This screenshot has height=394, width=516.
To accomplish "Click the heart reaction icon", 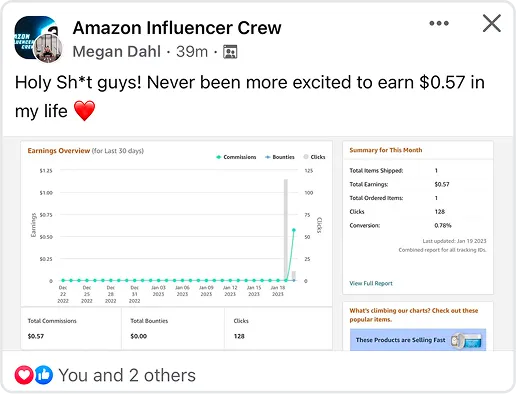I will coord(24,375).
